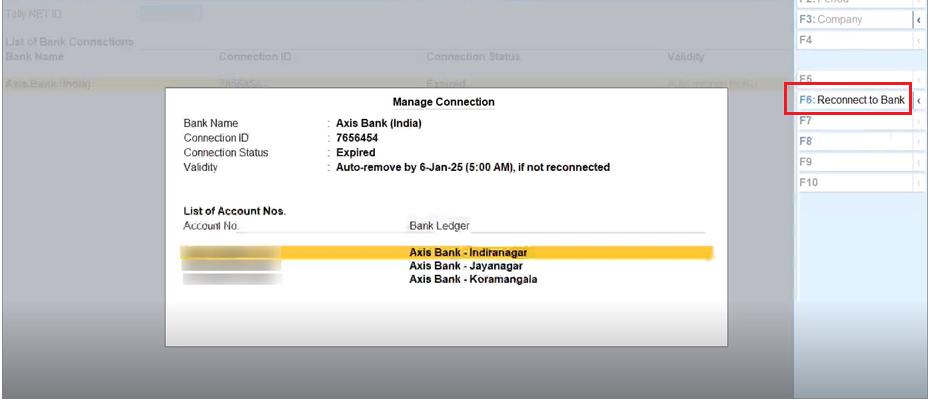Viewport: 932px width, 400px height.
Task: Expand chevron next to F9 button
Action: [x=919, y=162]
